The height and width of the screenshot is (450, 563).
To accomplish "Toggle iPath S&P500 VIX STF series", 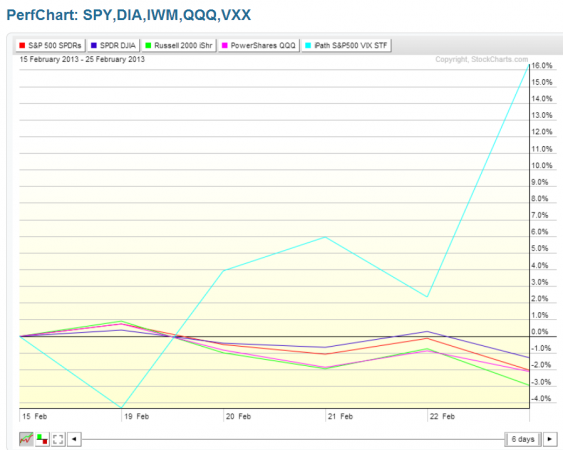I will coord(346,46).
